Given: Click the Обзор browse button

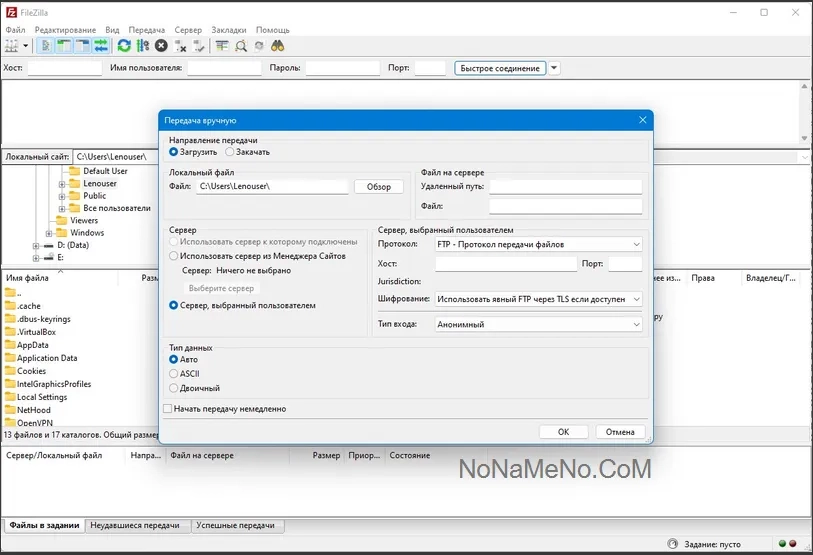Looking at the screenshot, I should point(379,187).
